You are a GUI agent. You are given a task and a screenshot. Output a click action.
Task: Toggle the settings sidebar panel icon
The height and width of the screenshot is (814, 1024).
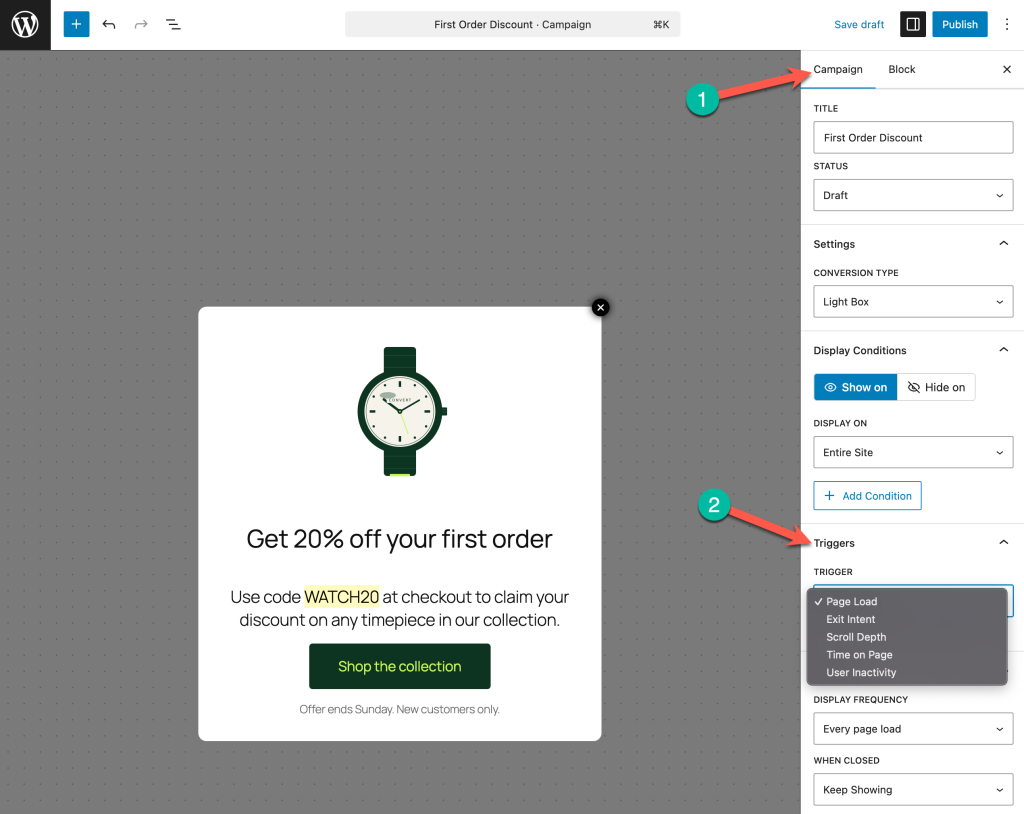(x=912, y=24)
